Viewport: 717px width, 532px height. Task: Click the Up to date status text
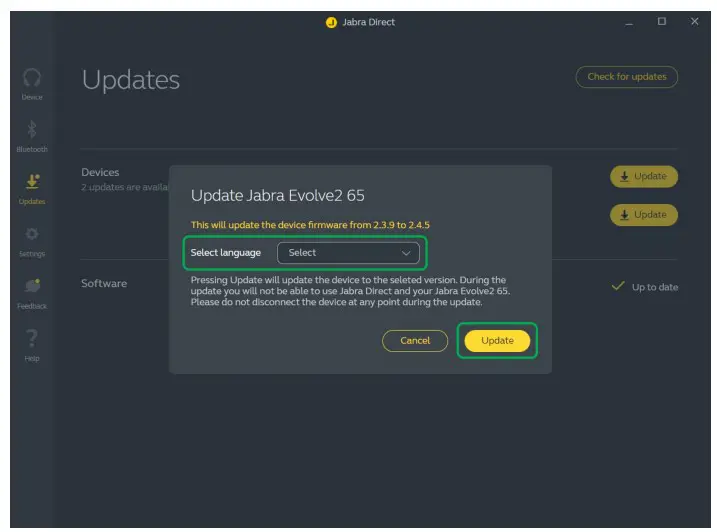655,287
